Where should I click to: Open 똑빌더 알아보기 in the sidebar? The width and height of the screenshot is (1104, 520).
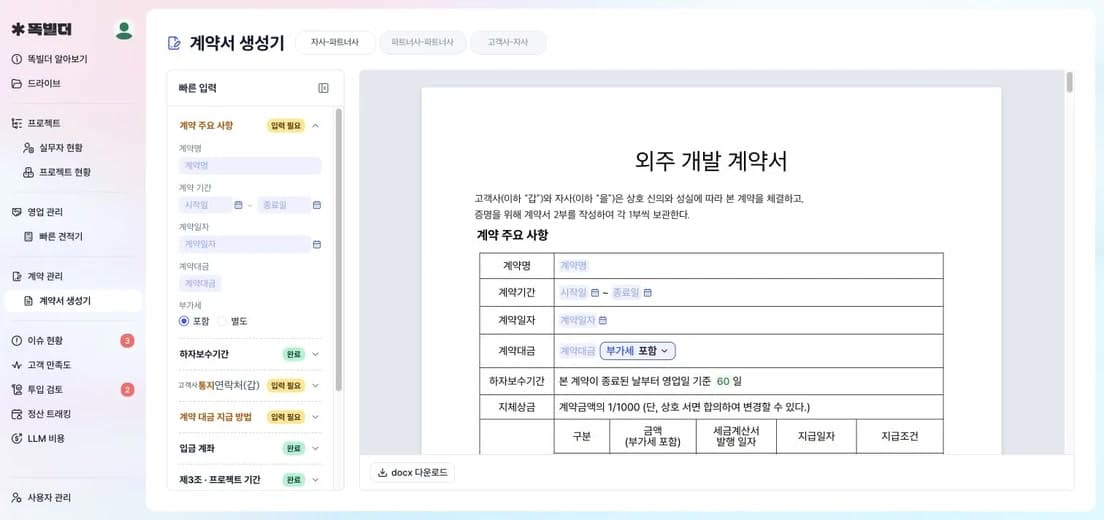[x=49, y=59]
